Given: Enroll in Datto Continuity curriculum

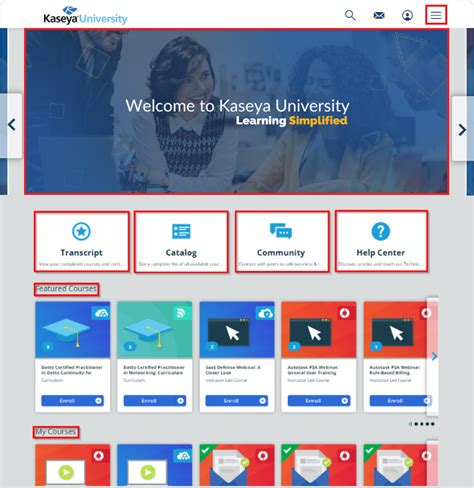Looking at the screenshot, I should 72,401.
